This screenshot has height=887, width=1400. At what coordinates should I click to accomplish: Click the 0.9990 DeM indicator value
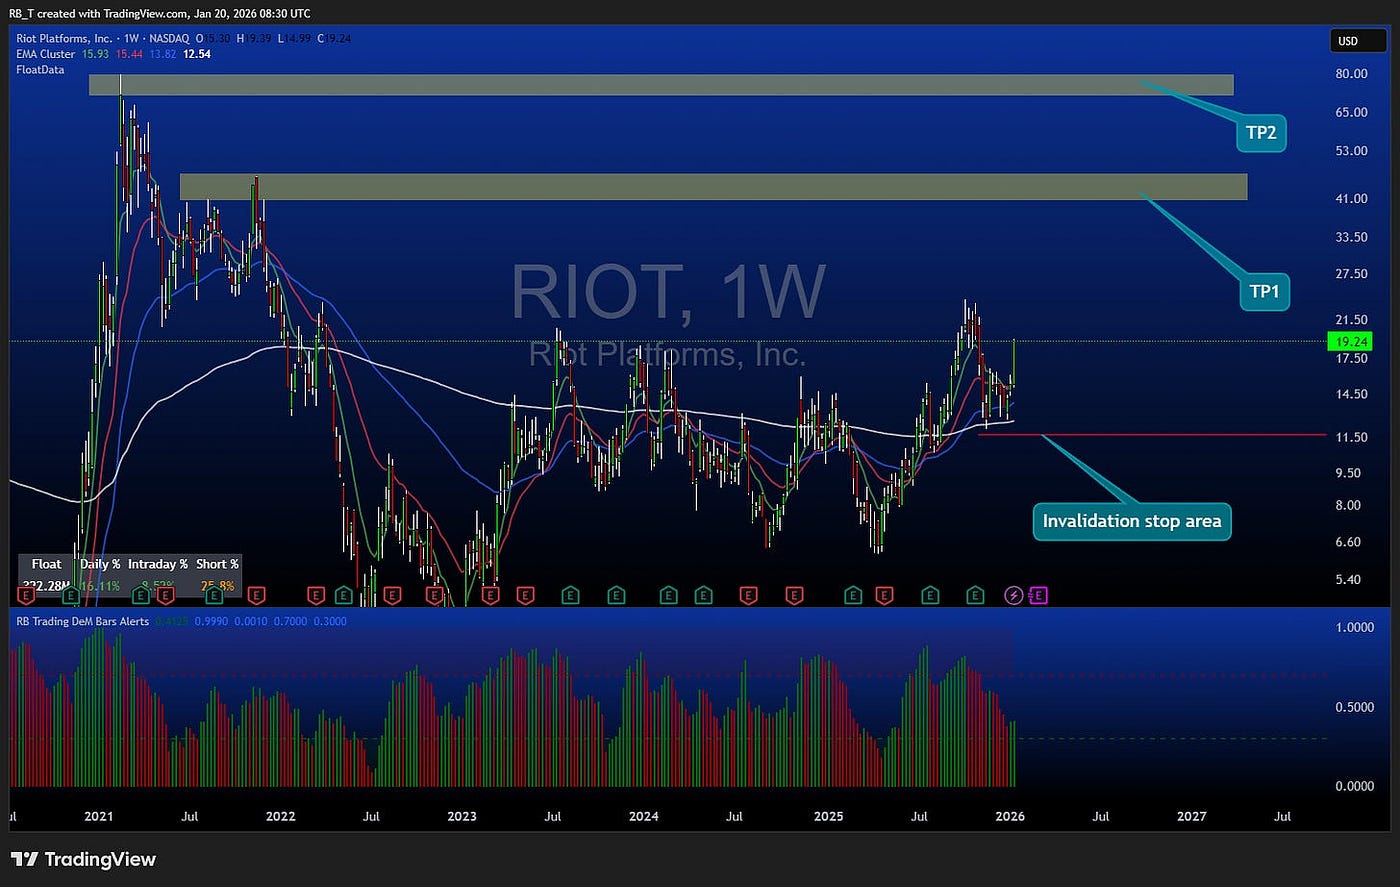click(x=209, y=622)
